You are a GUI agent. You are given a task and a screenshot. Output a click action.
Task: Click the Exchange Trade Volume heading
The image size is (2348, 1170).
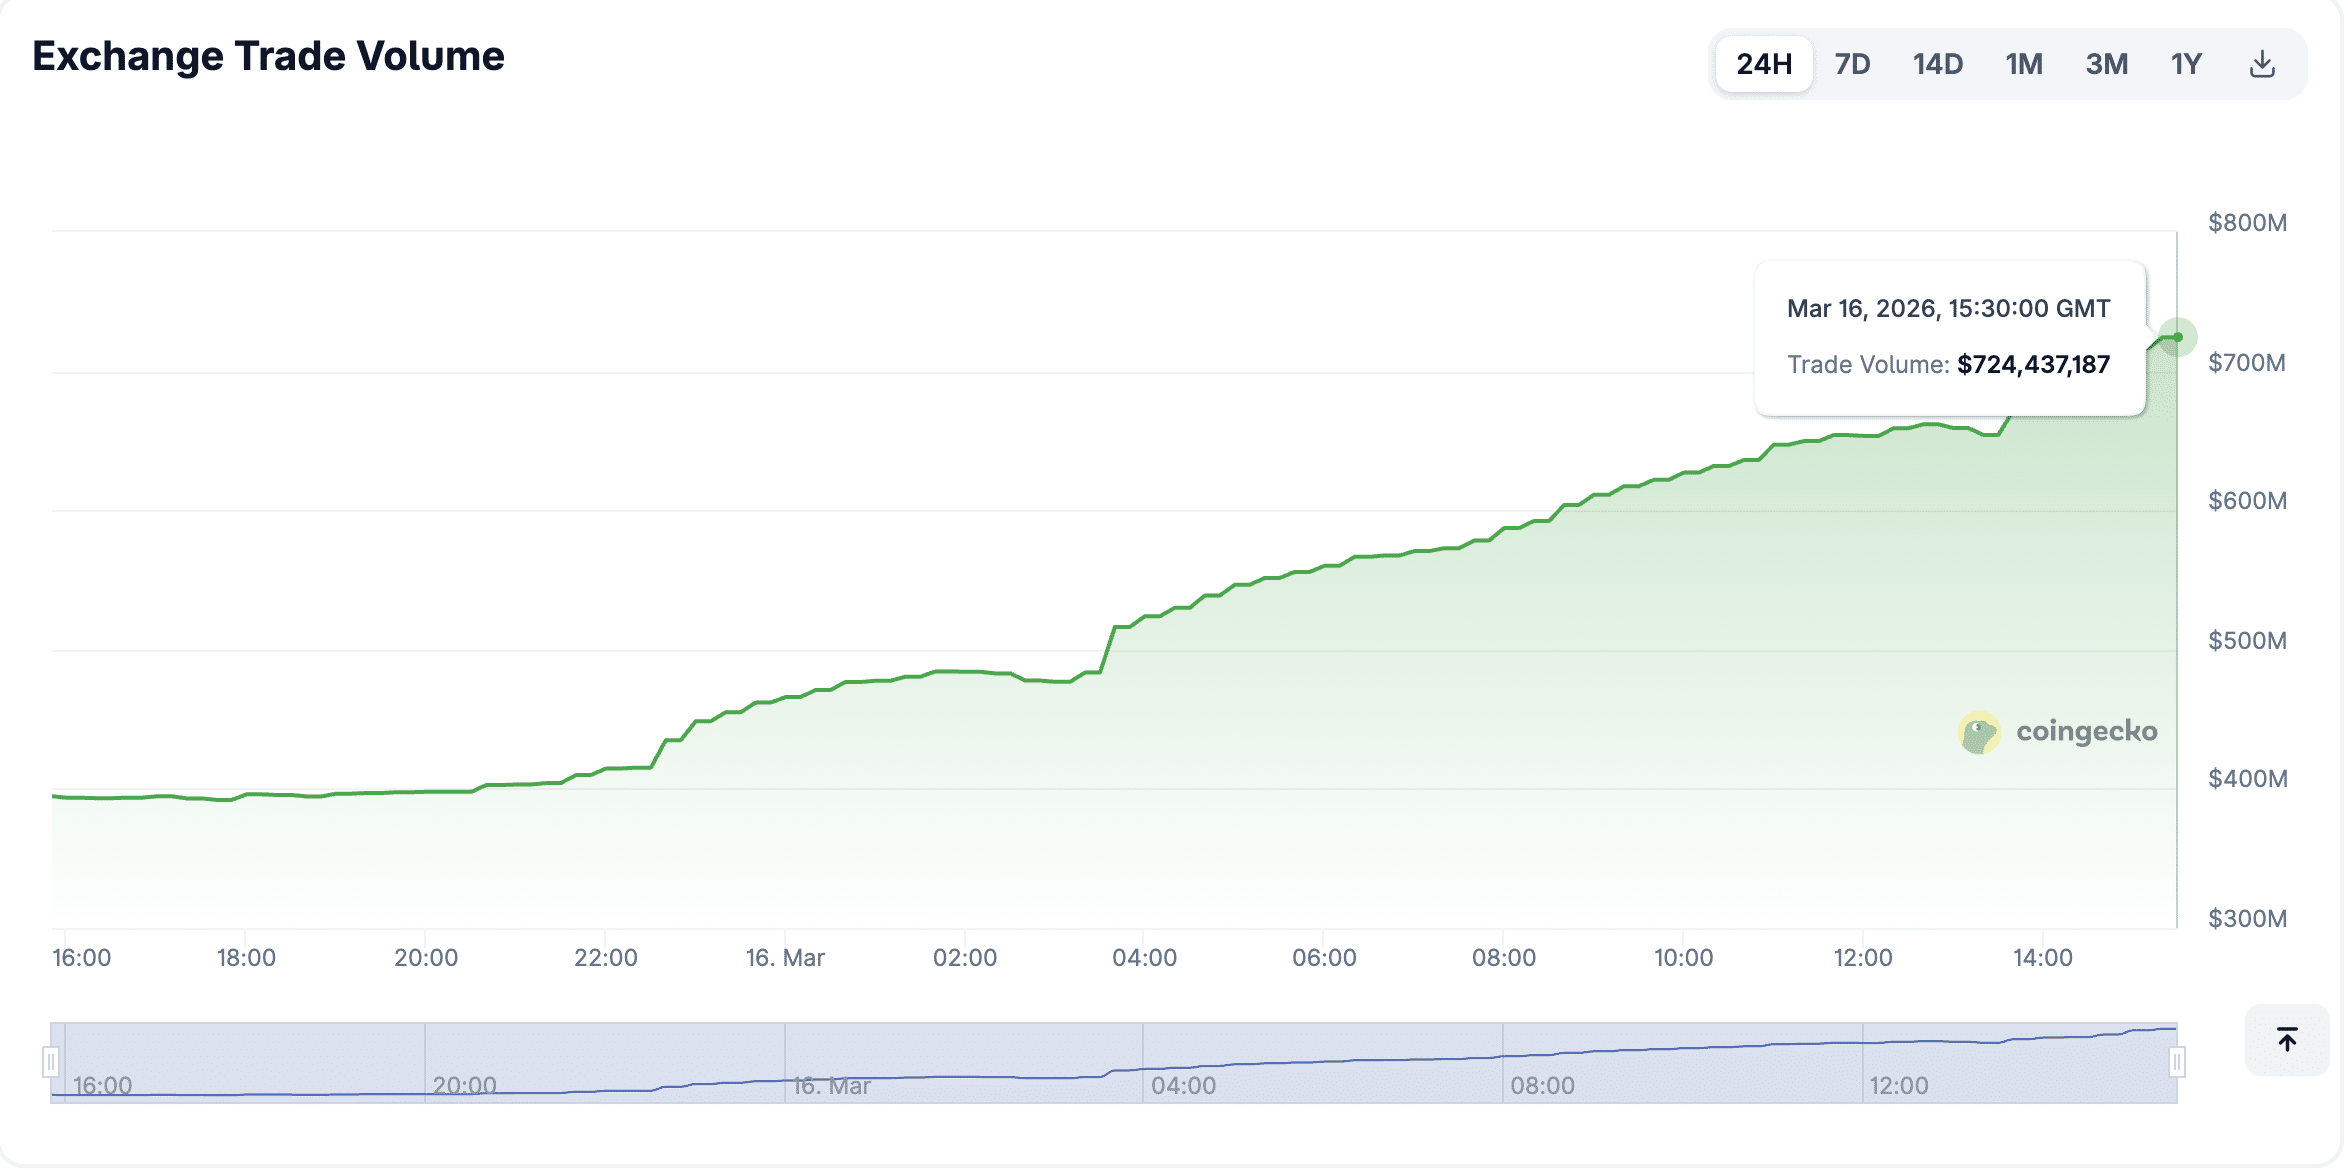pyautogui.click(x=268, y=57)
